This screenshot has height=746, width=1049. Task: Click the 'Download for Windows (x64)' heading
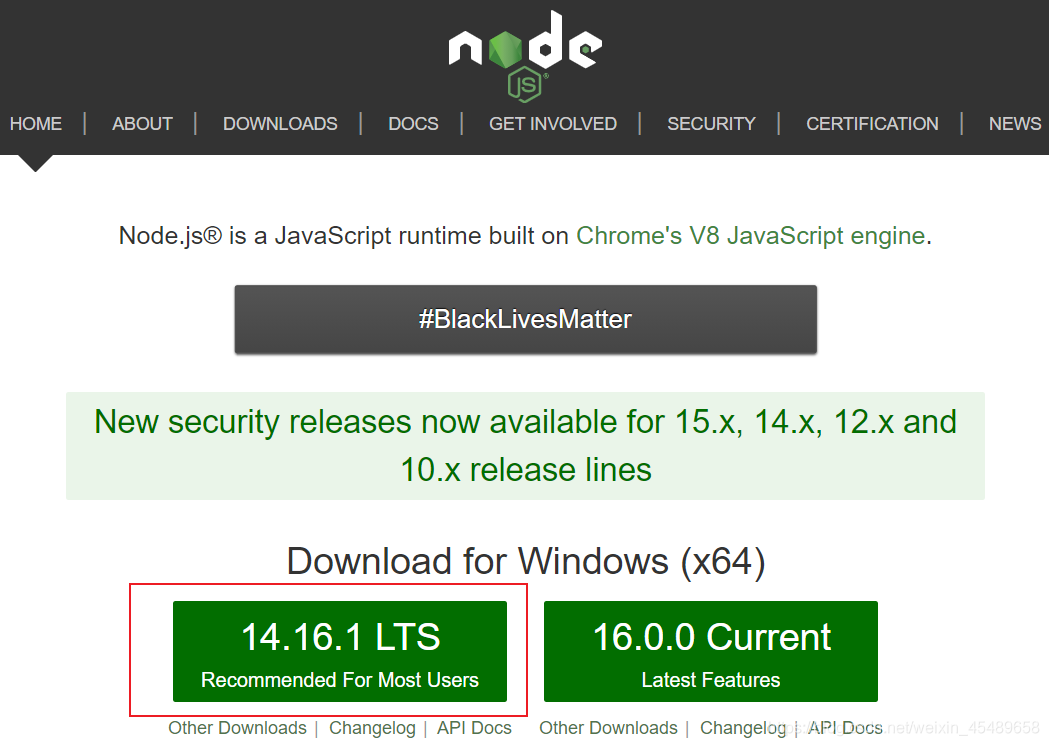click(526, 561)
